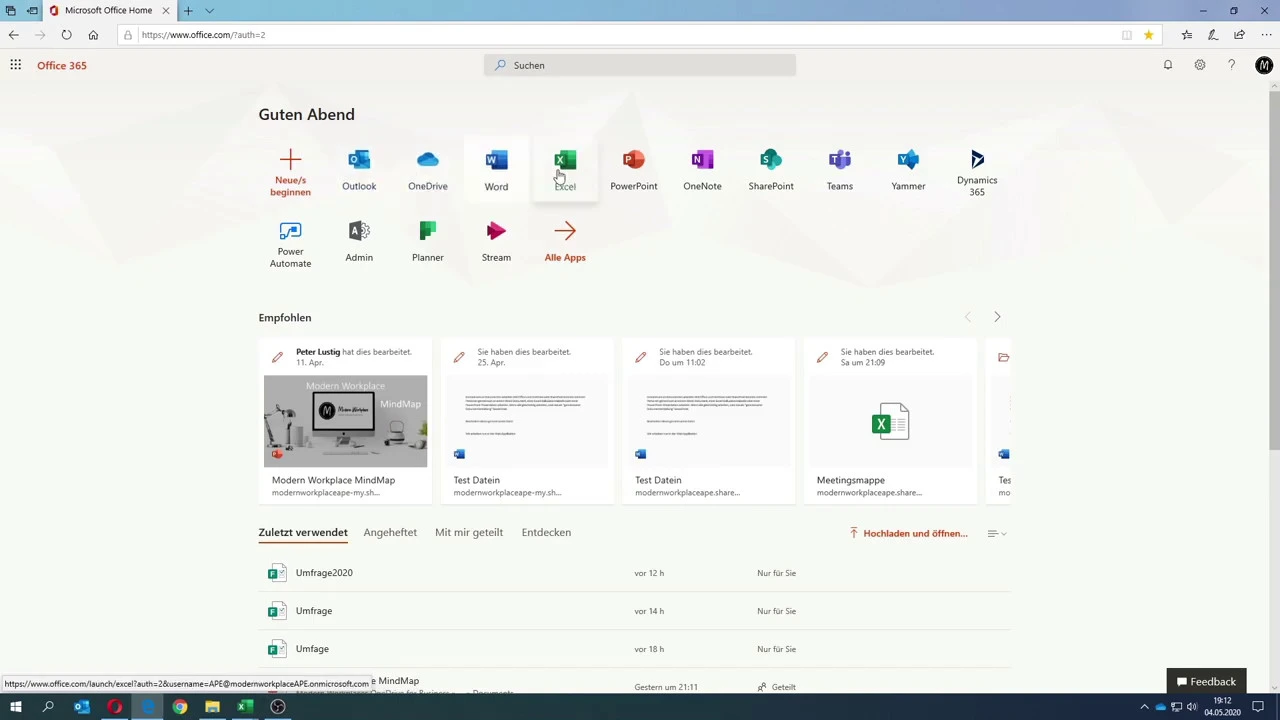The height and width of the screenshot is (720, 1280).
Task: Go back in the browser
Action: click(x=13, y=35)
